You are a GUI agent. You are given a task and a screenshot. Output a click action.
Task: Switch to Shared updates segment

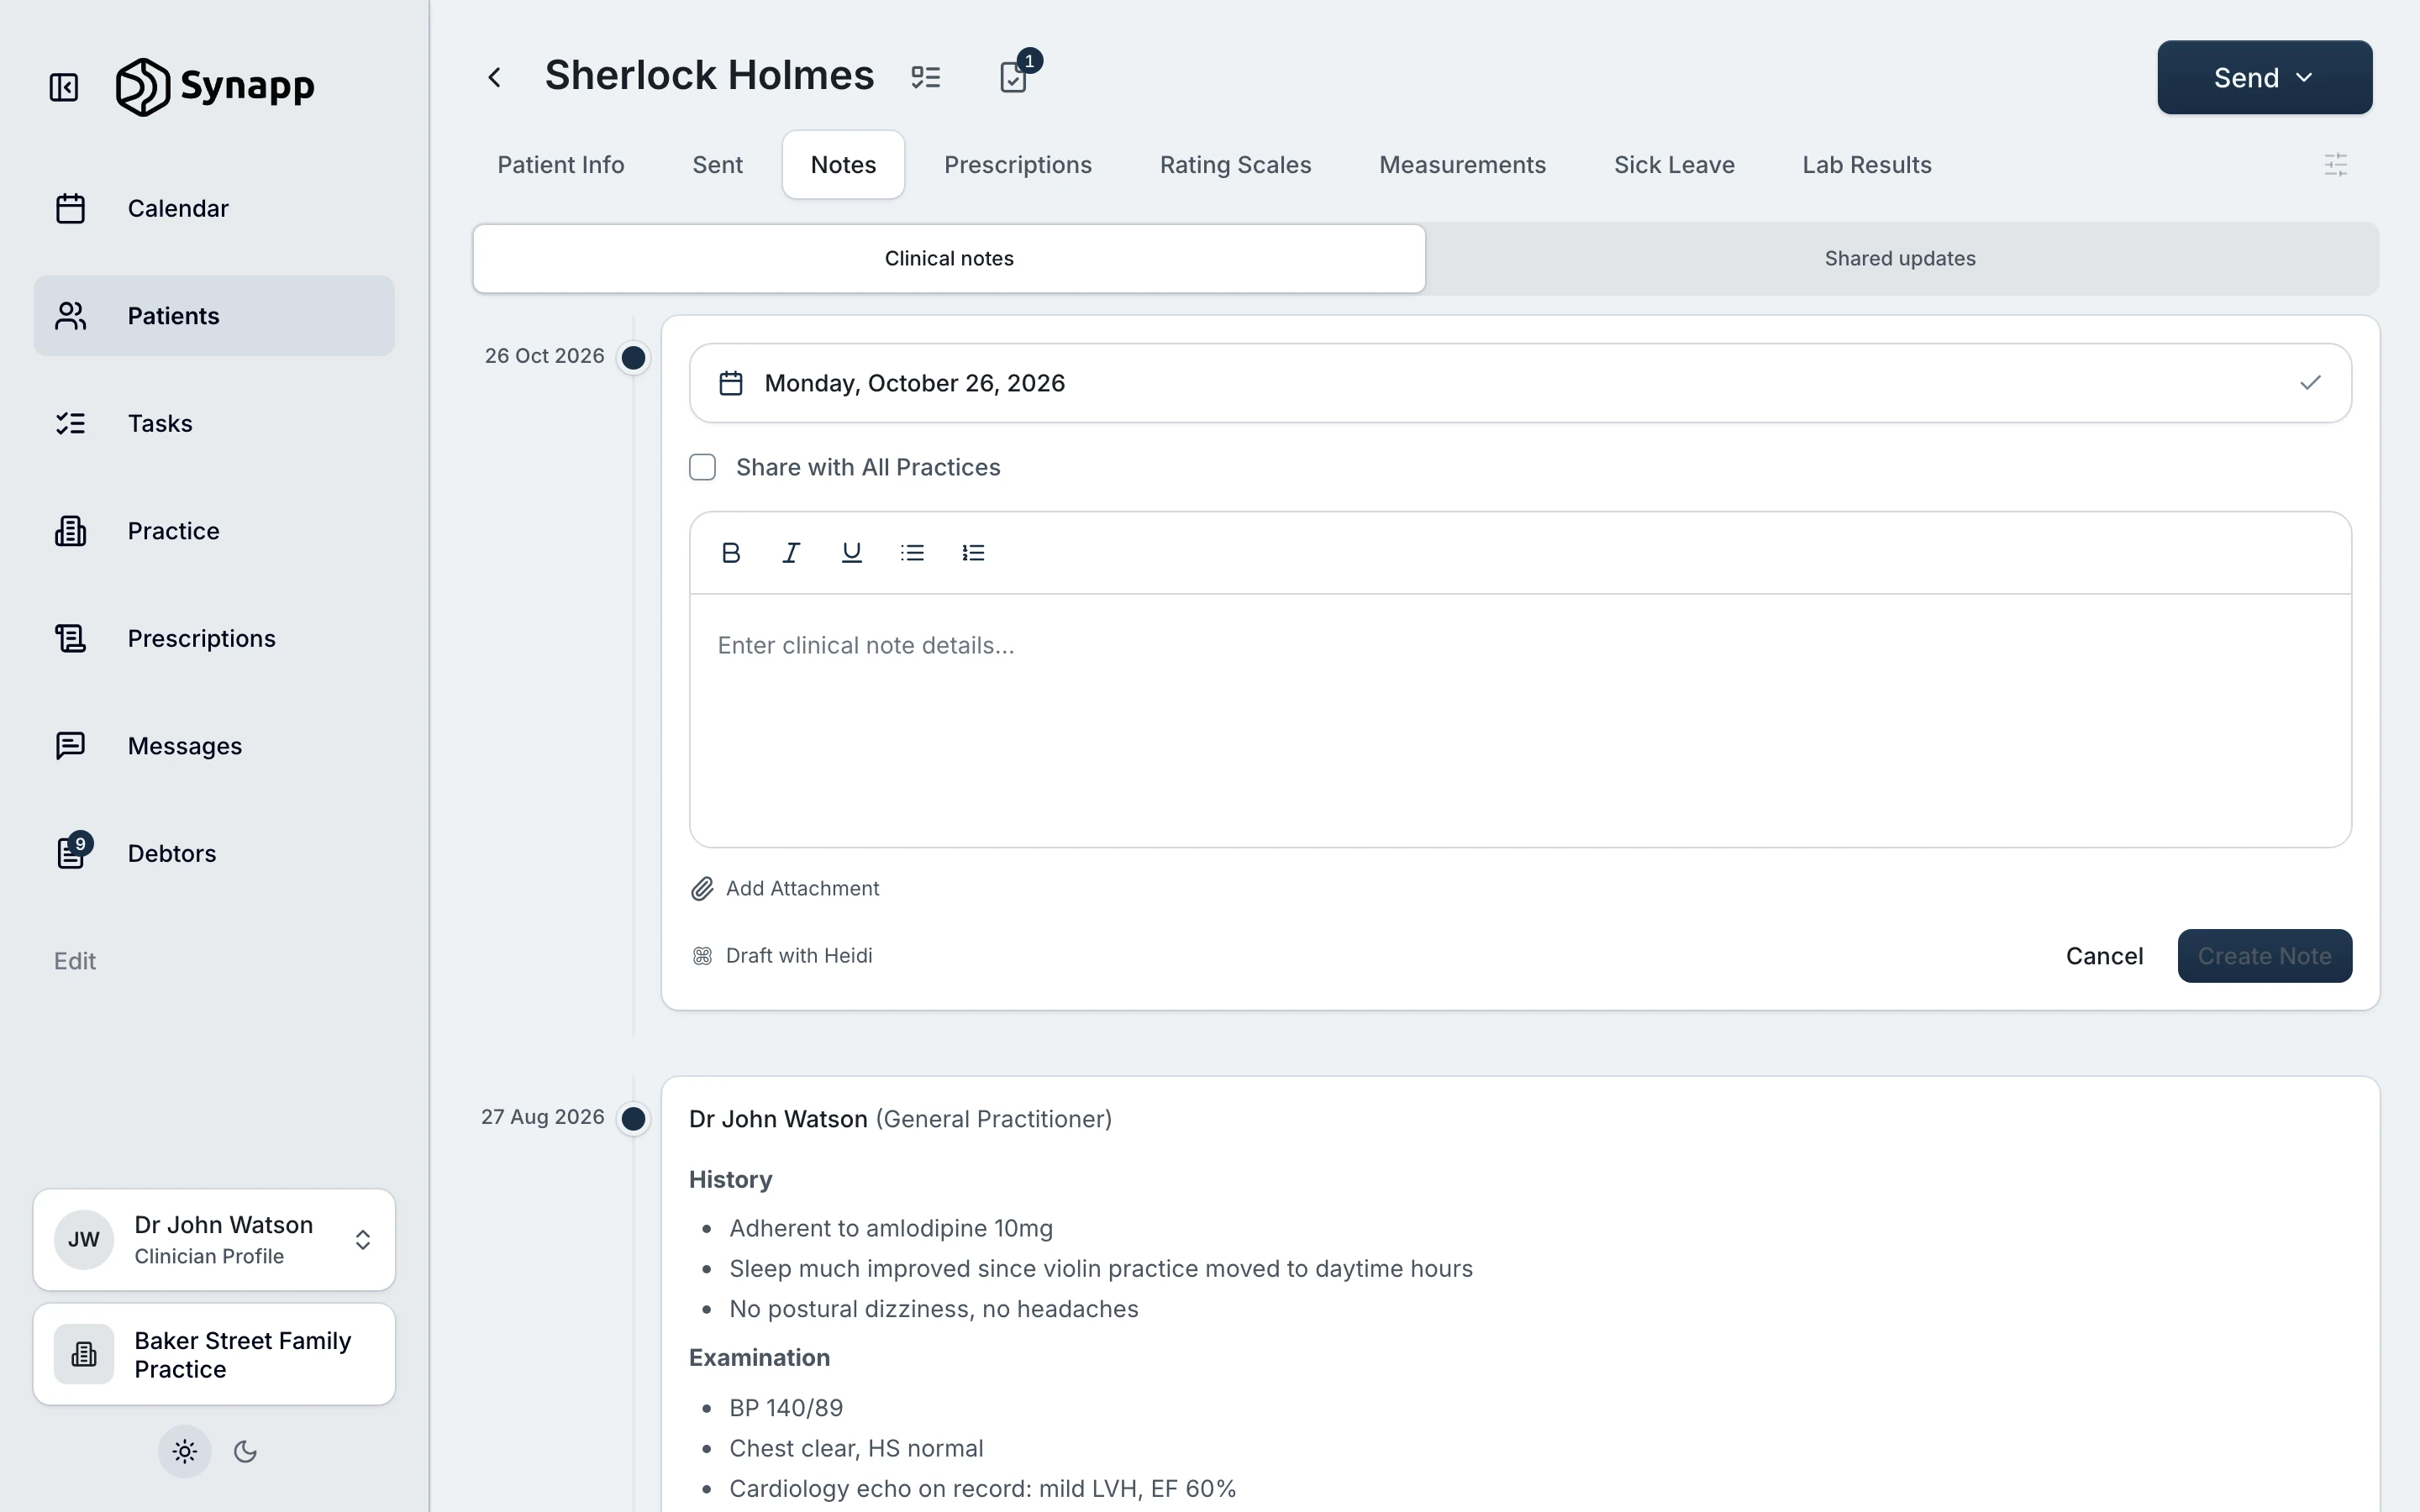pos(1900,258)
